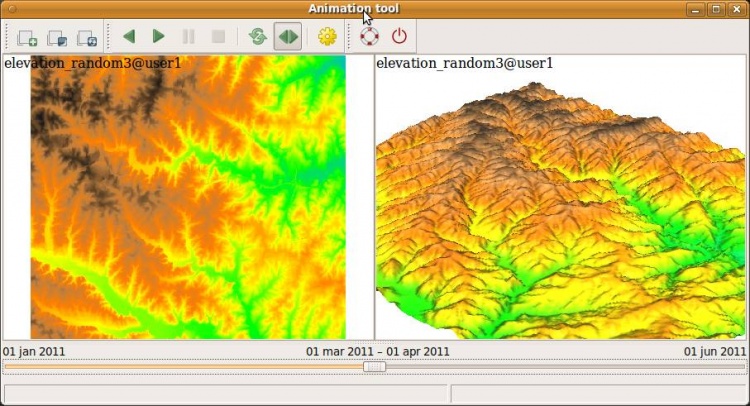Pause the animation playback
This screenshot has width=750, height=406.
click(x=188, y=37)
